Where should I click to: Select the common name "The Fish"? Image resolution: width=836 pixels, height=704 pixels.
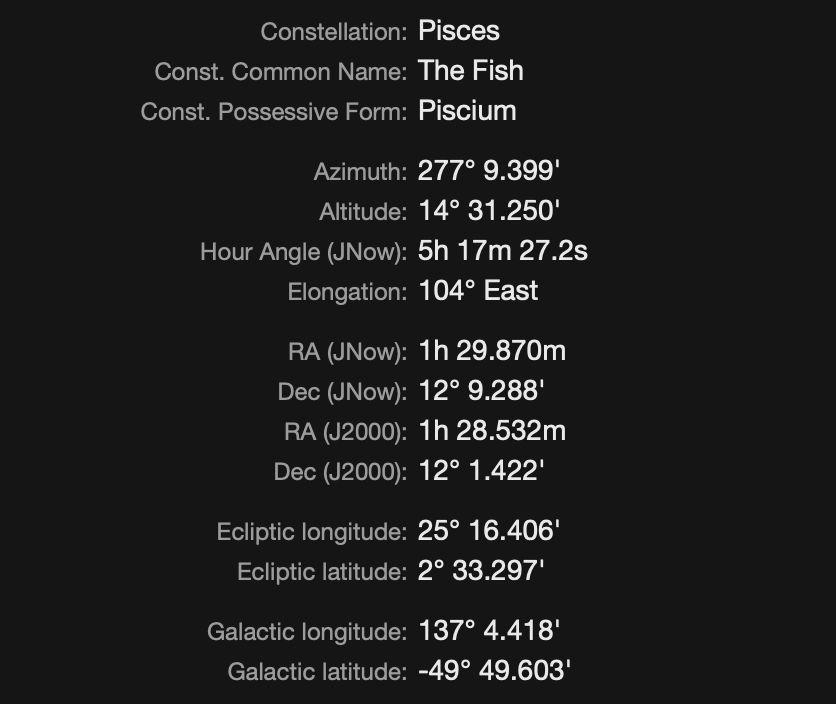pos(471,71)
